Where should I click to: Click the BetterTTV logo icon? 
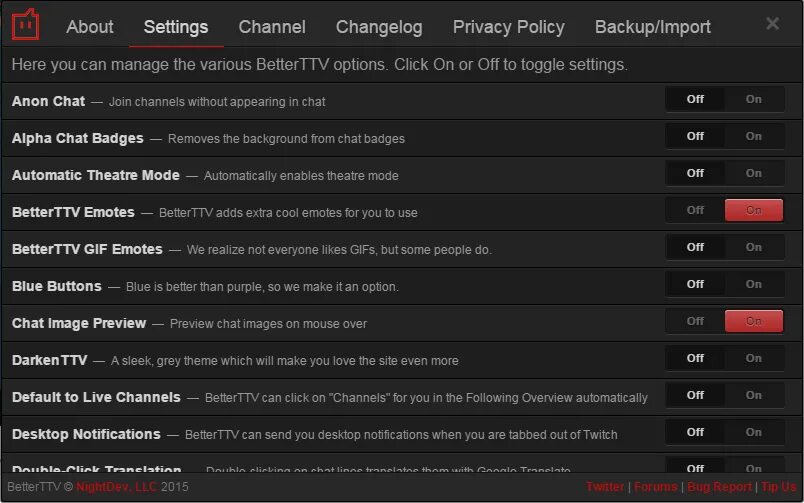click(x=25, y=25)
